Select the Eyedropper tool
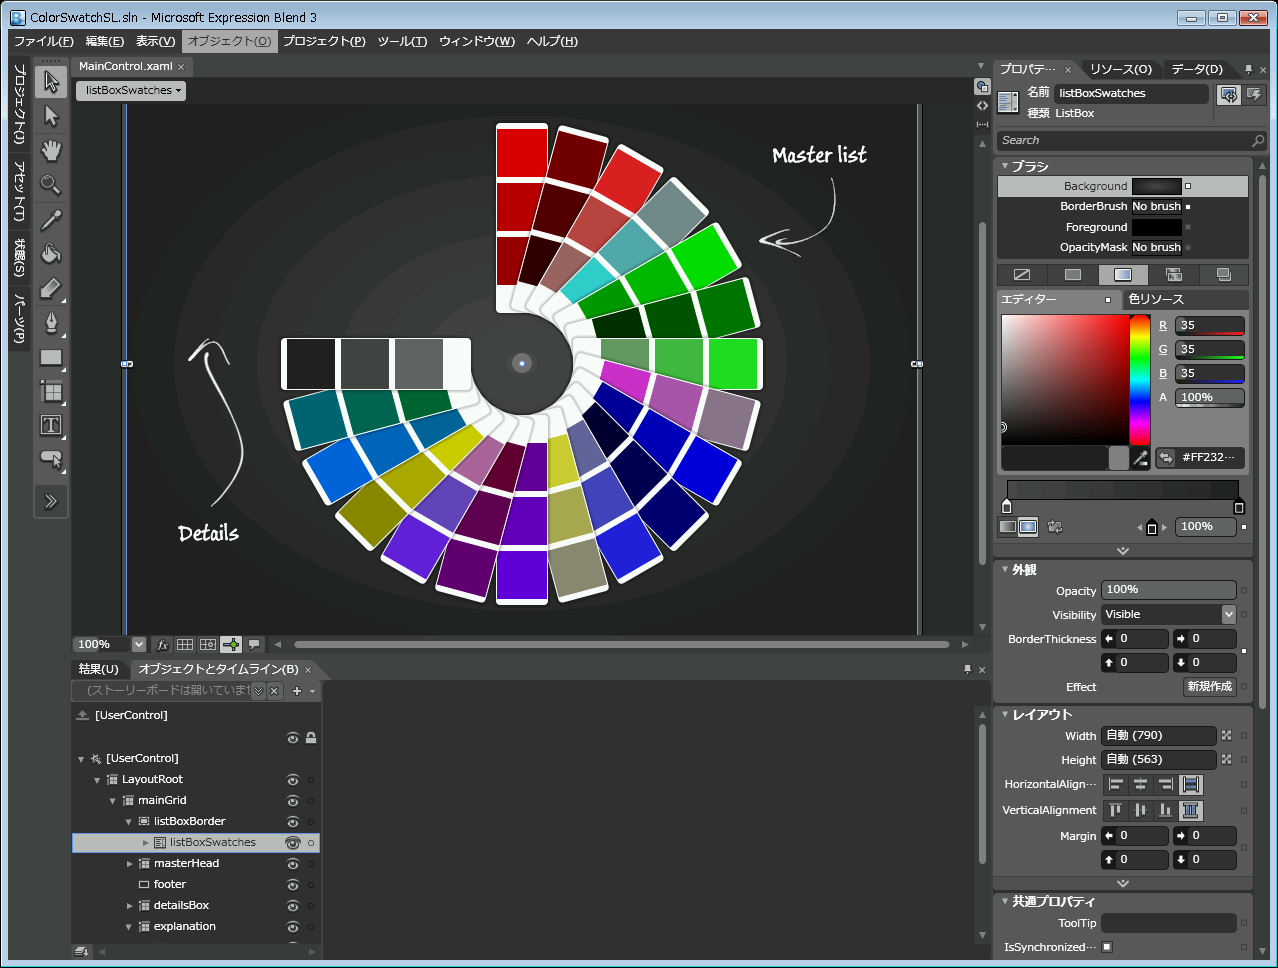The width and height of the screenshot is (1278, 968). 51,219
